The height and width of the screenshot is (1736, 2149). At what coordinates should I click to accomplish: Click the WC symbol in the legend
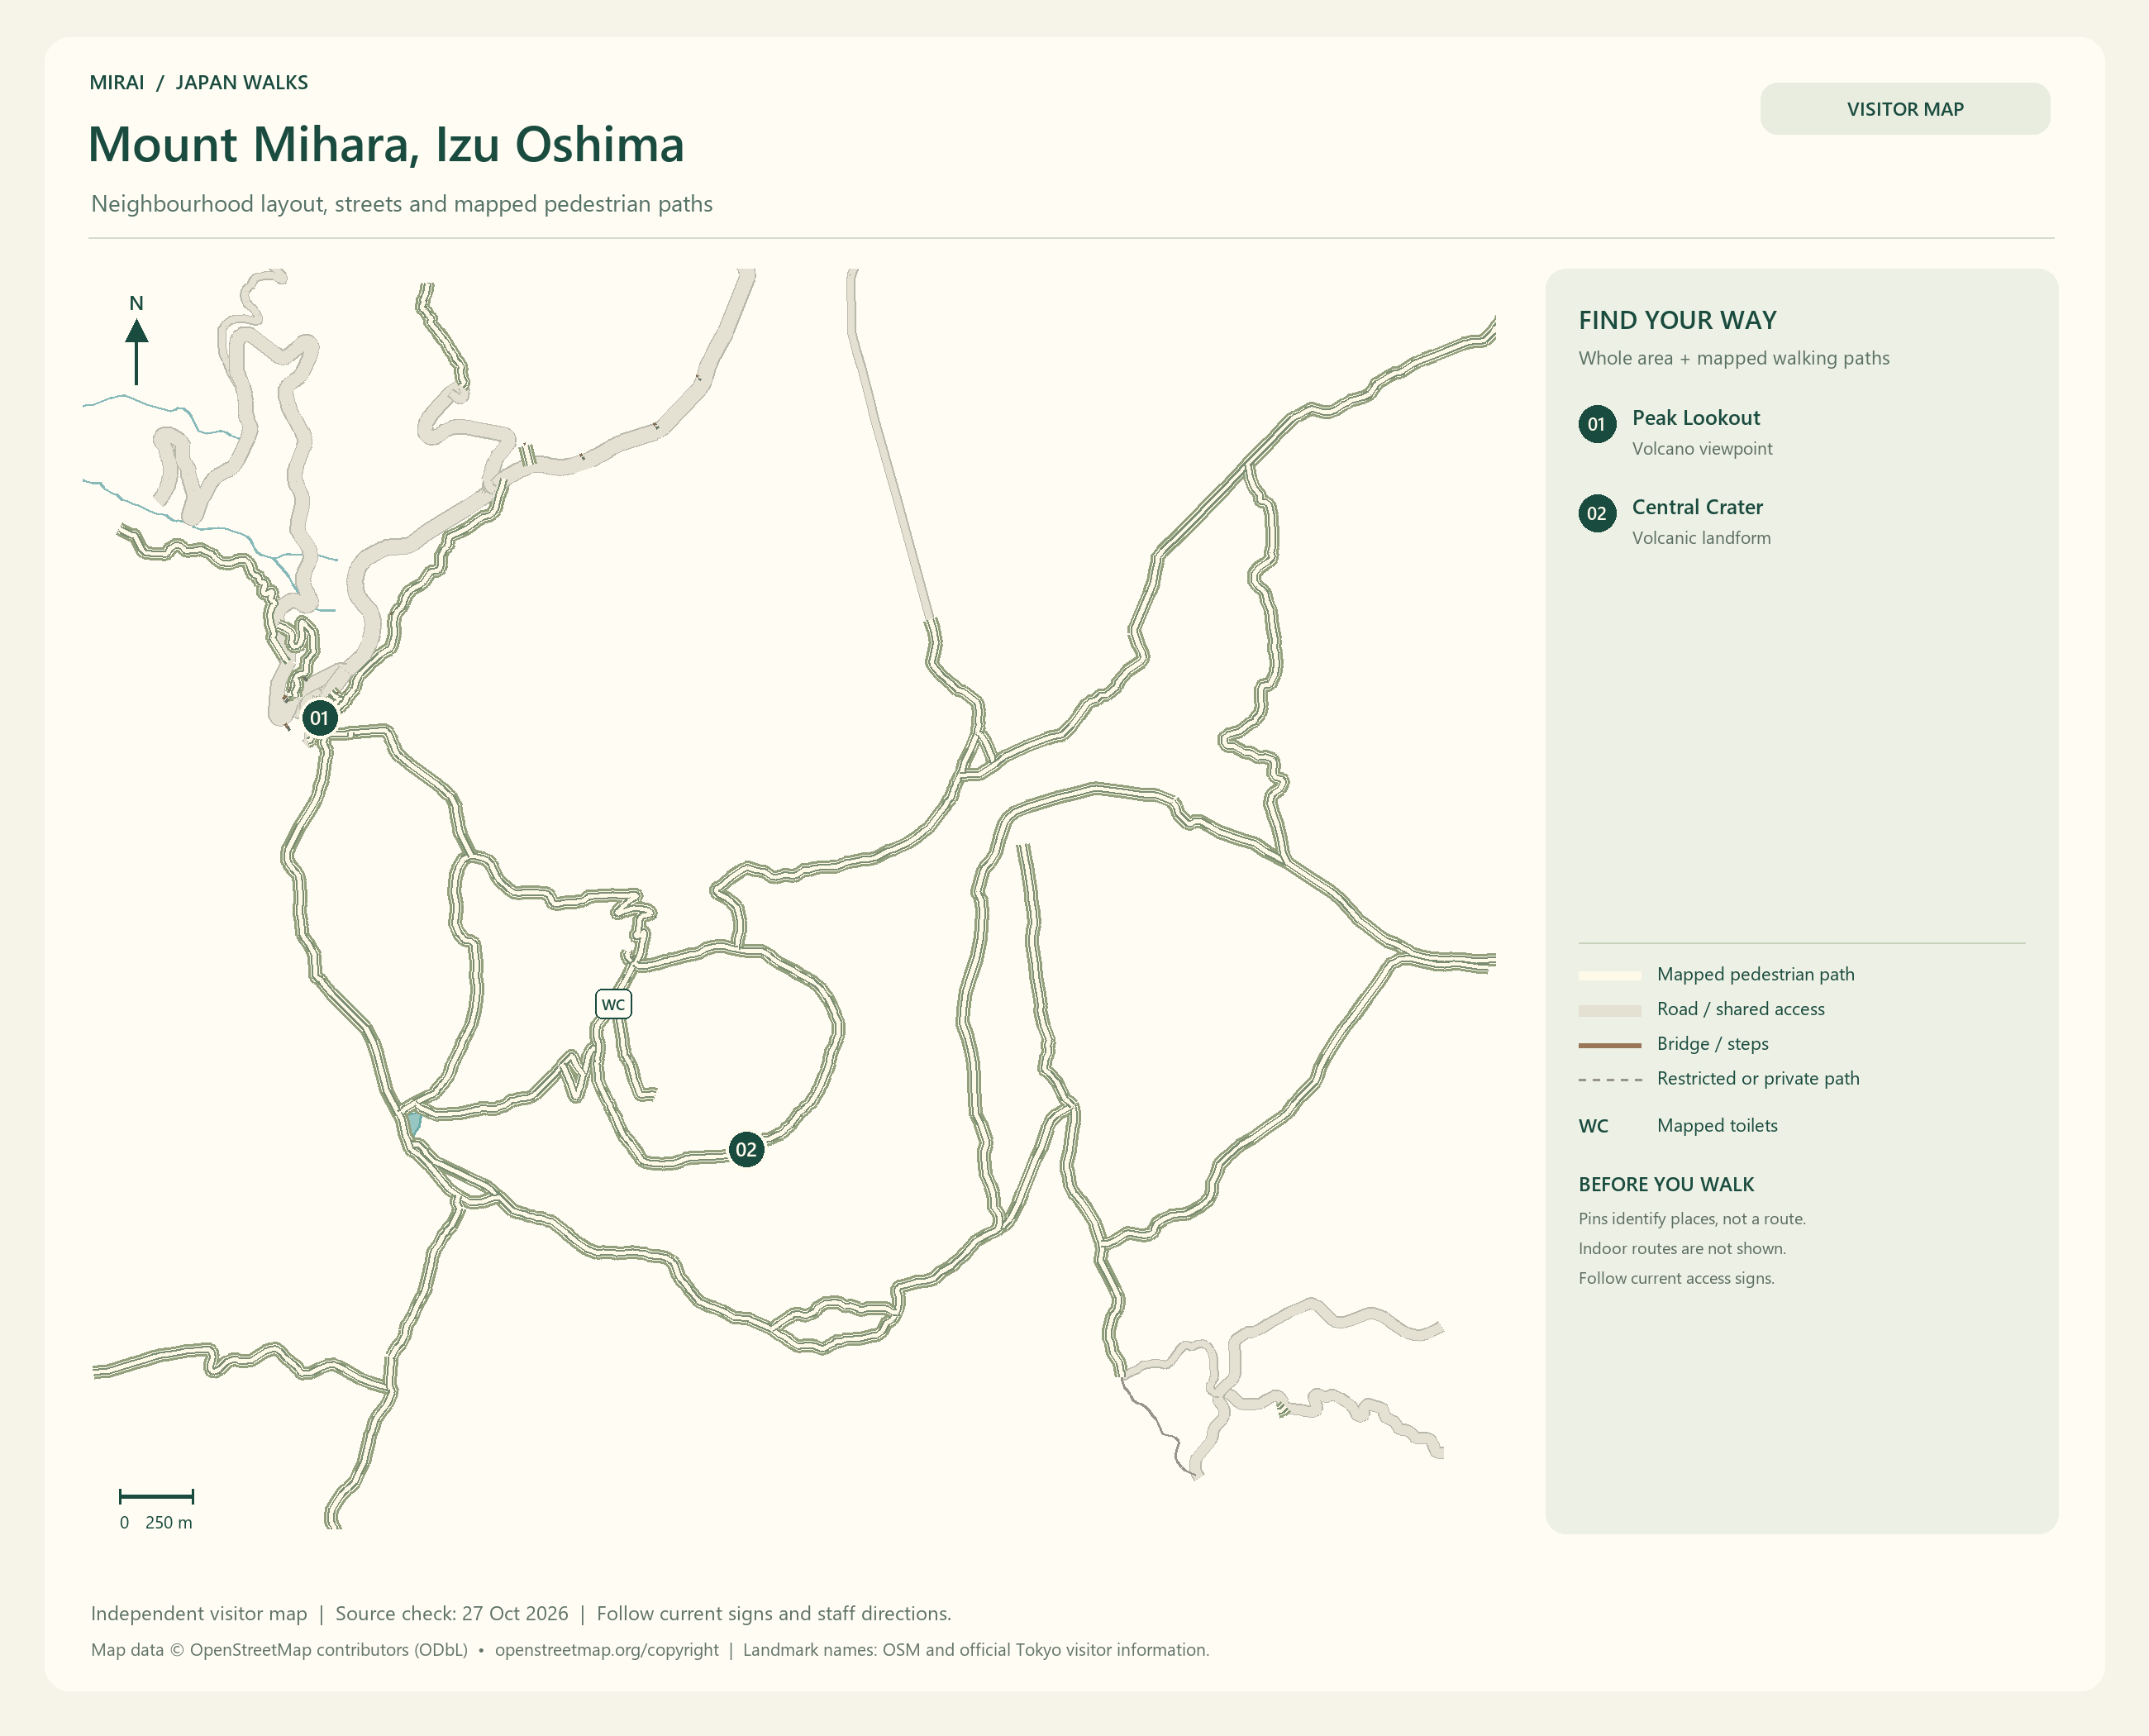coord(1593,1126)
